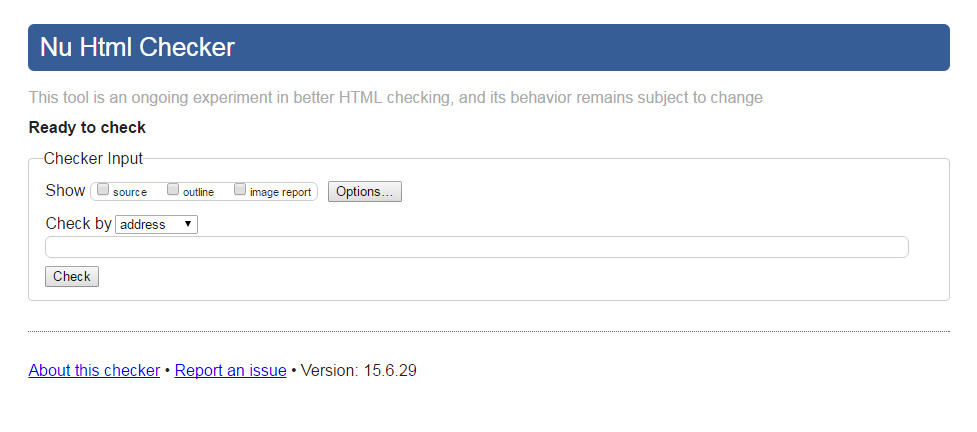The height and width of the screenshot is (432, 977).
Task: Click the 'source' label text
Action: [130, 193]
